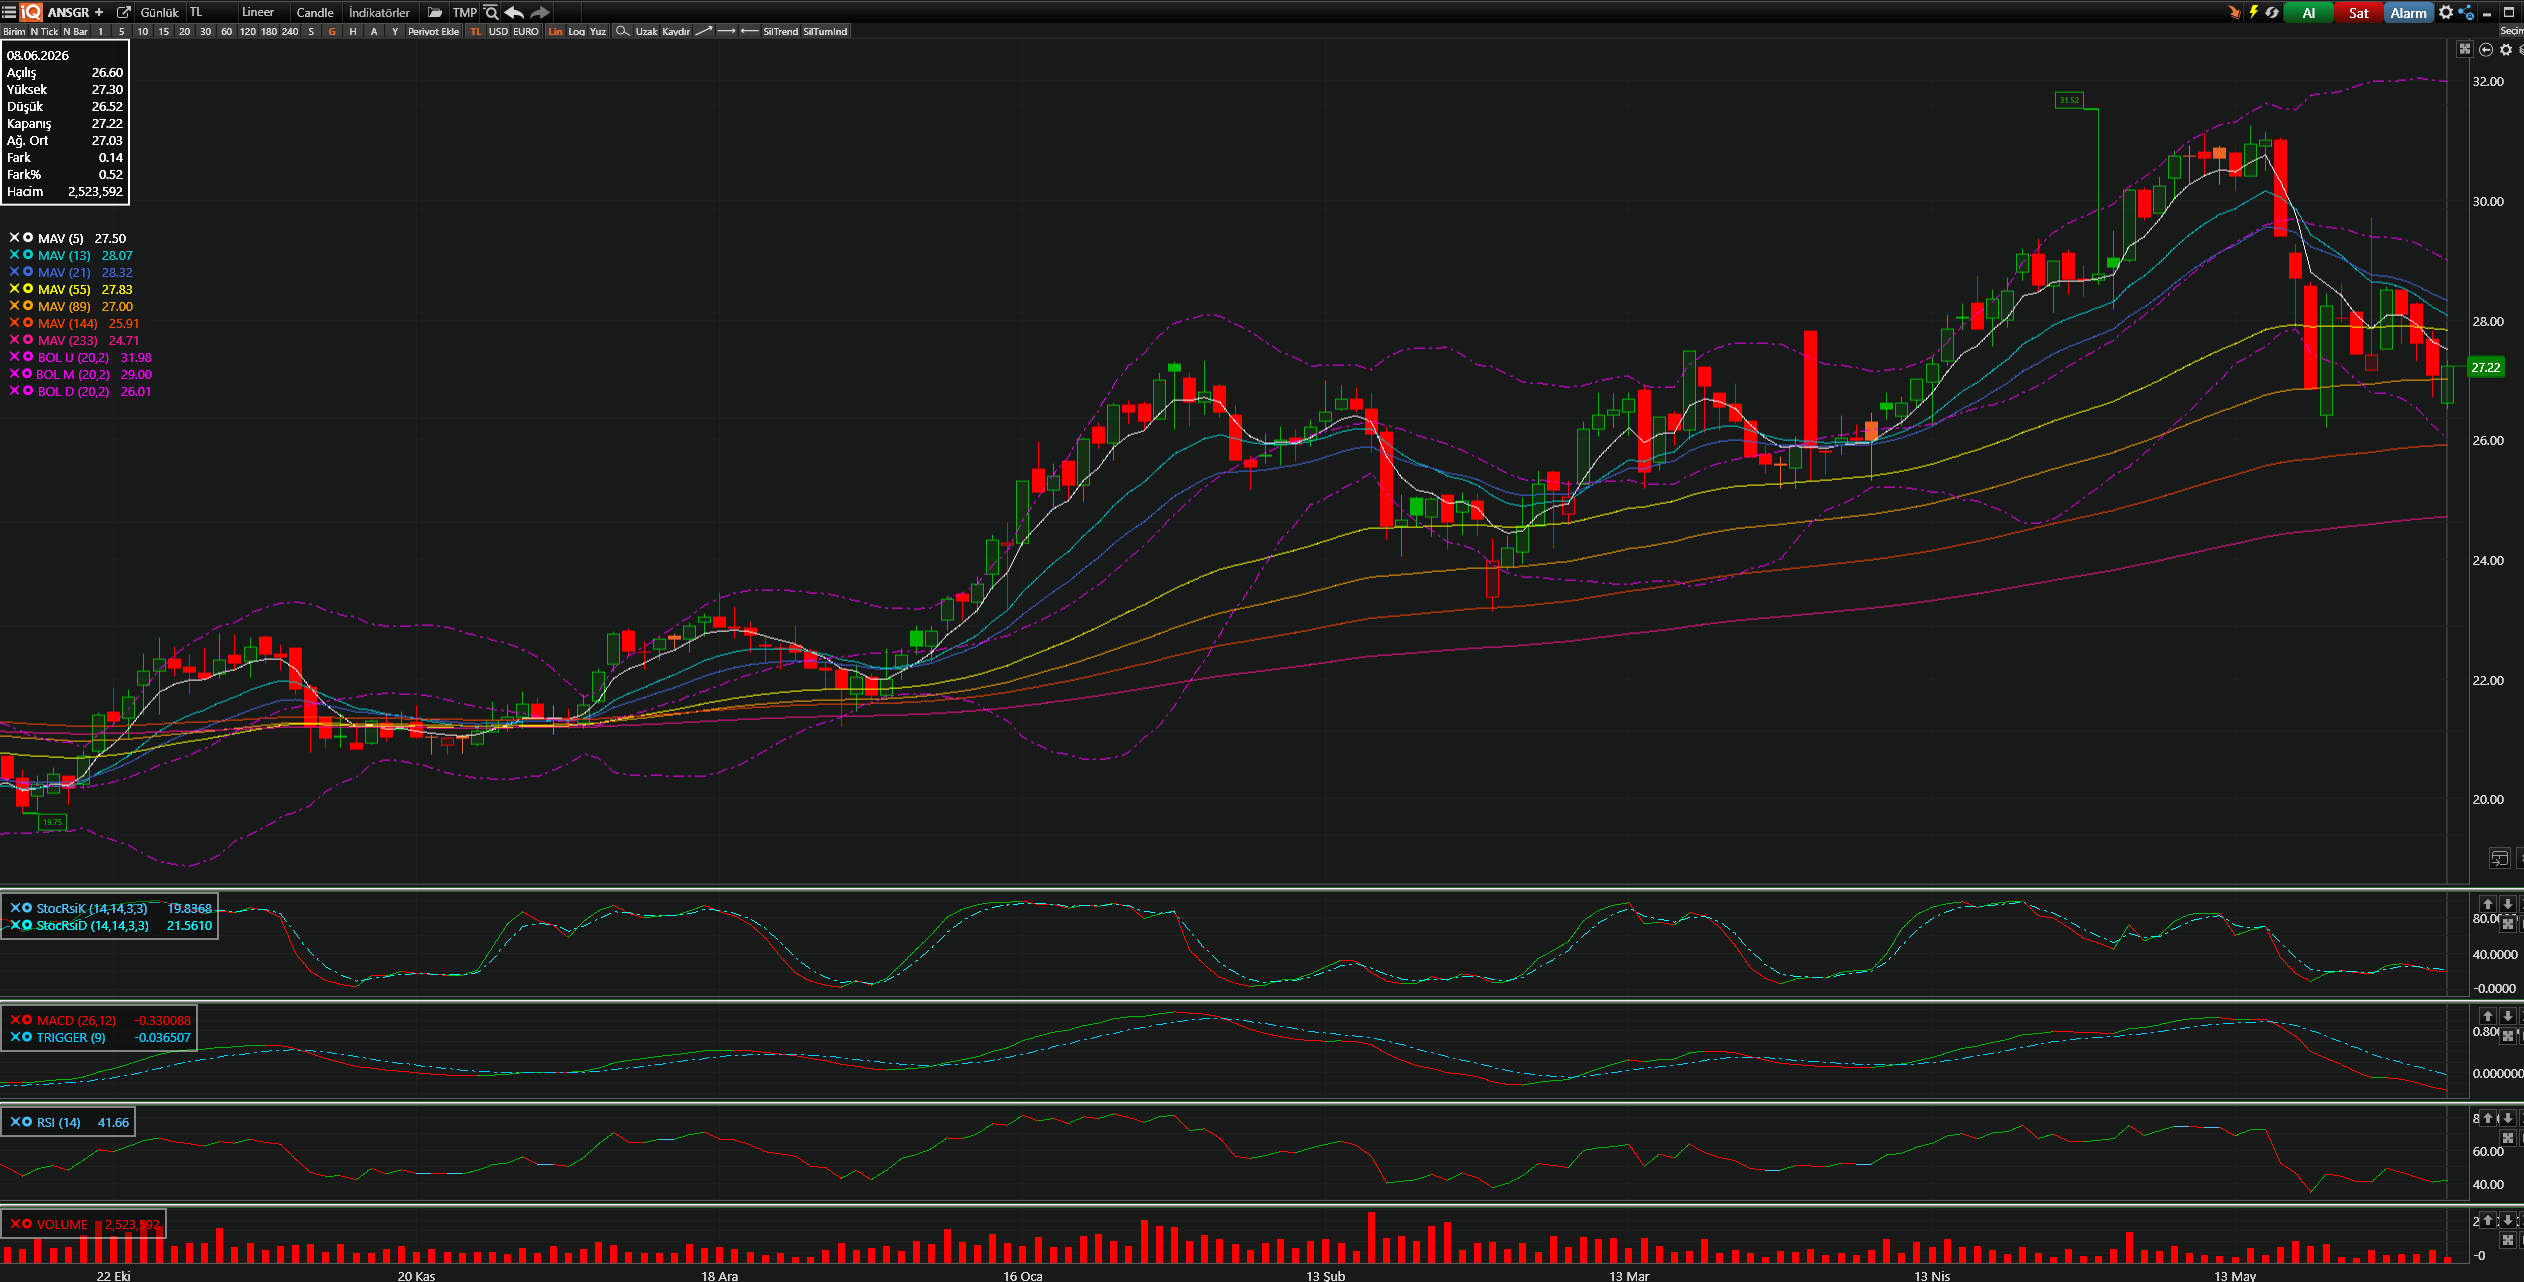Redo action with forward arrow

[540, 12]
